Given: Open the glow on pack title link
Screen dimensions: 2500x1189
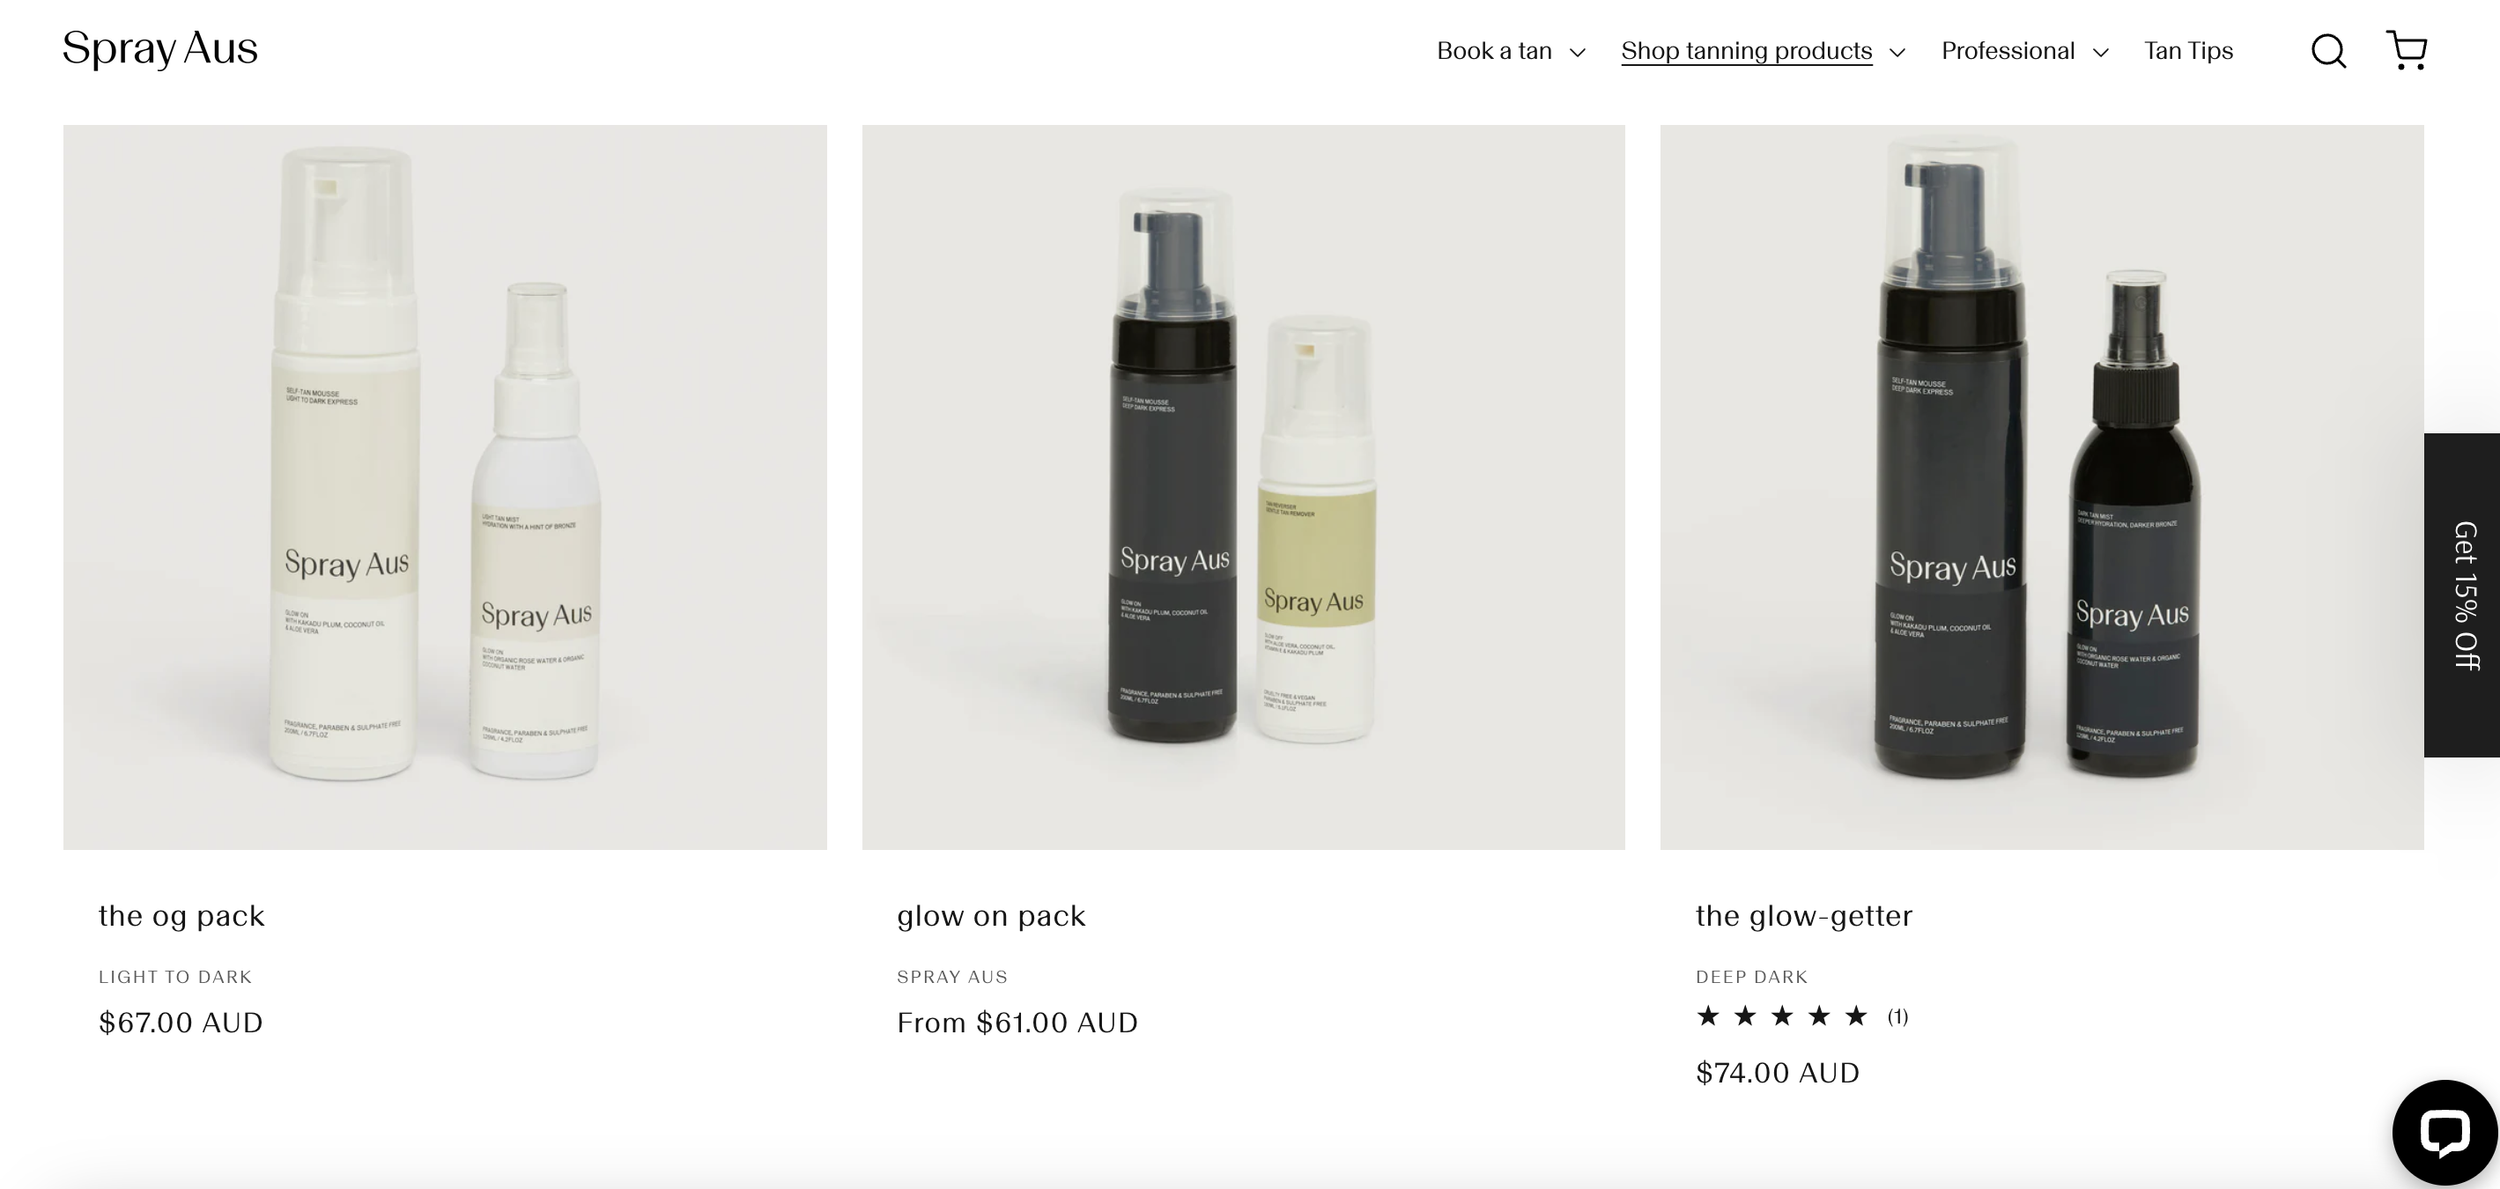Looking at the screenshot, I should 991,916.
